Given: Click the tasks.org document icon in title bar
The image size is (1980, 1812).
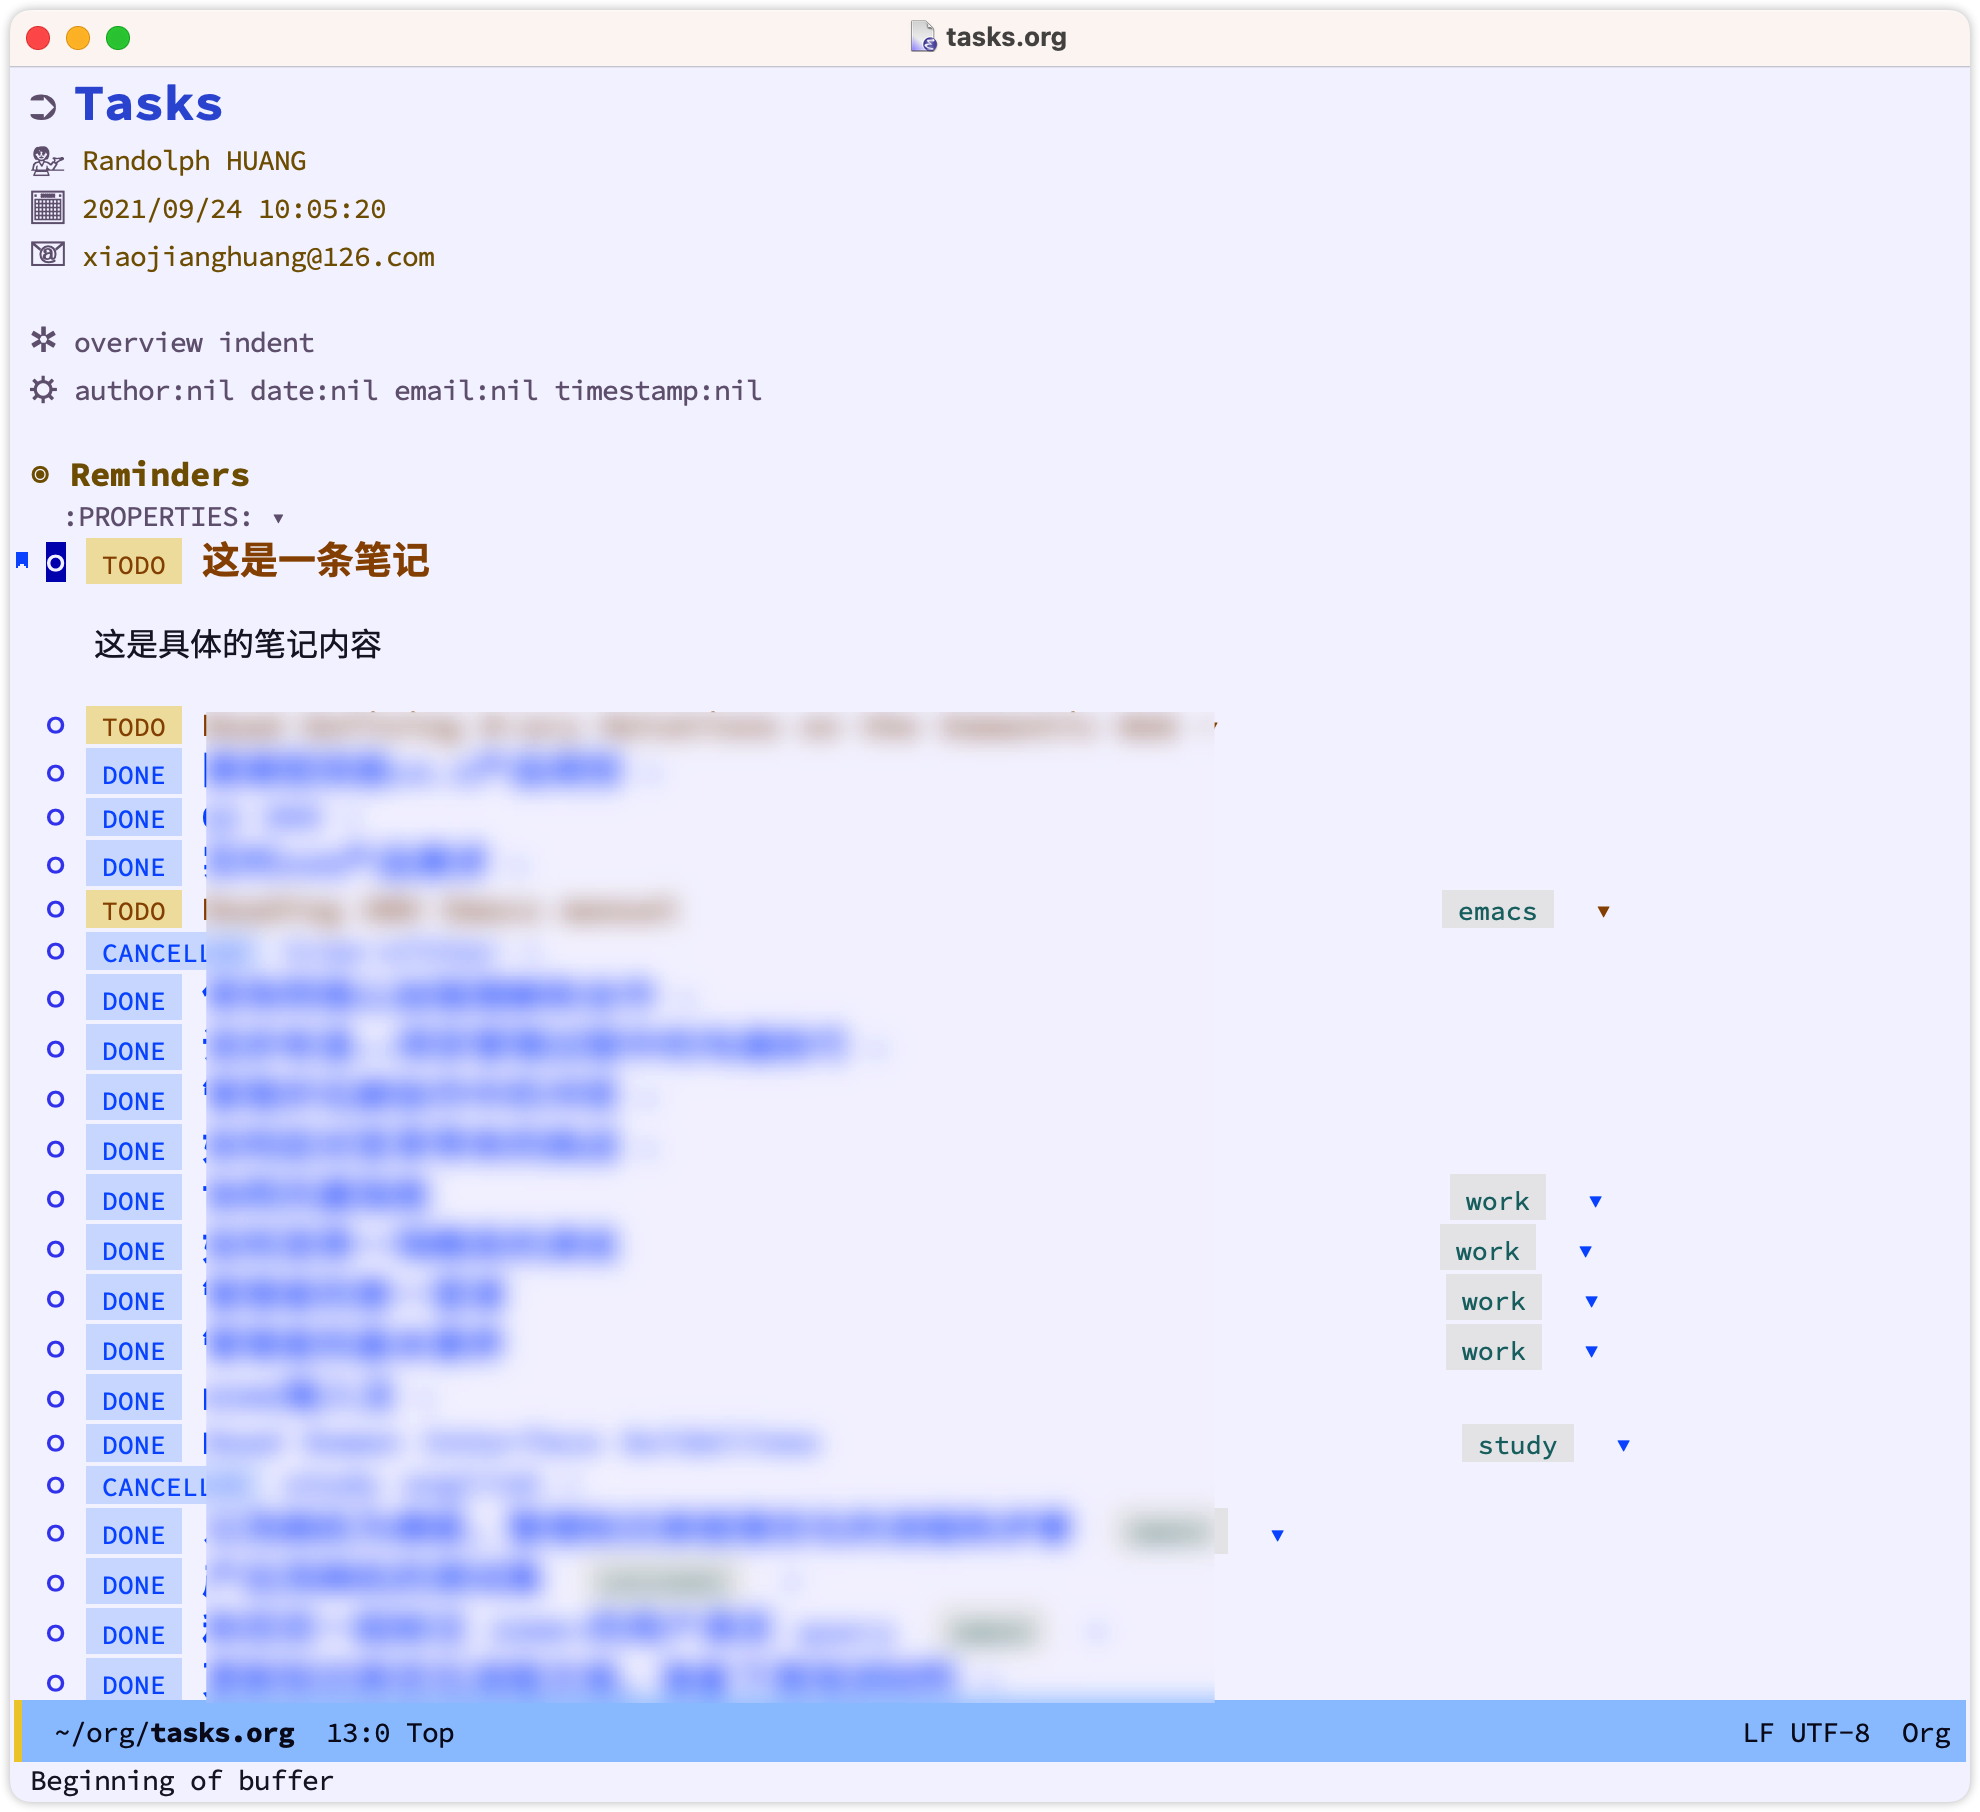Looking at the screenshot, I should (x=923, y=37).
